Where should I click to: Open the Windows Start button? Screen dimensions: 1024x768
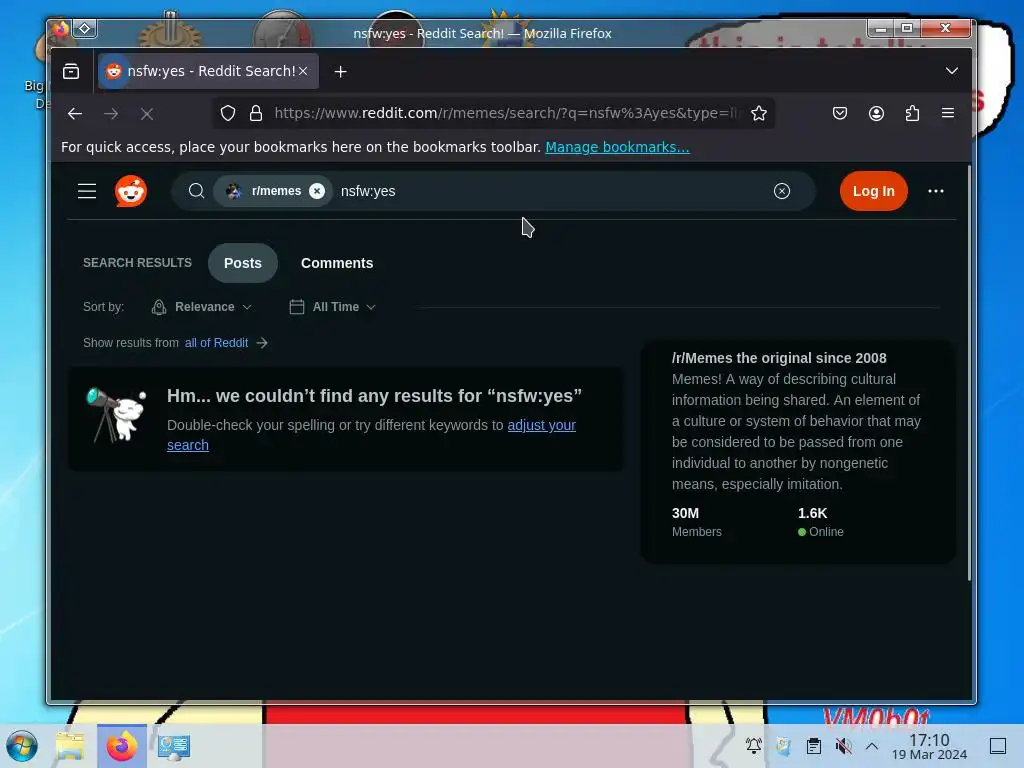22,746
